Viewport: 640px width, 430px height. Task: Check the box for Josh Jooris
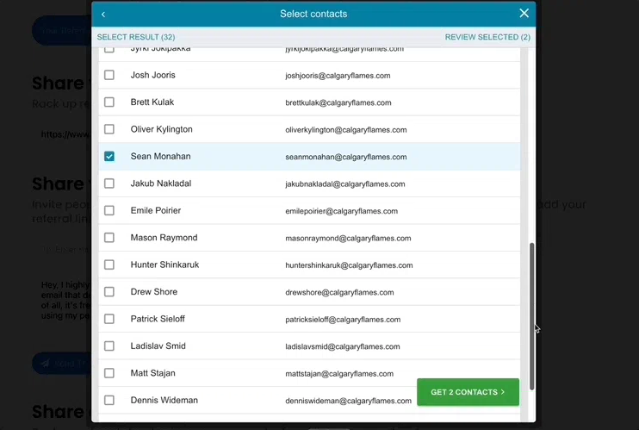click(109, 75)
